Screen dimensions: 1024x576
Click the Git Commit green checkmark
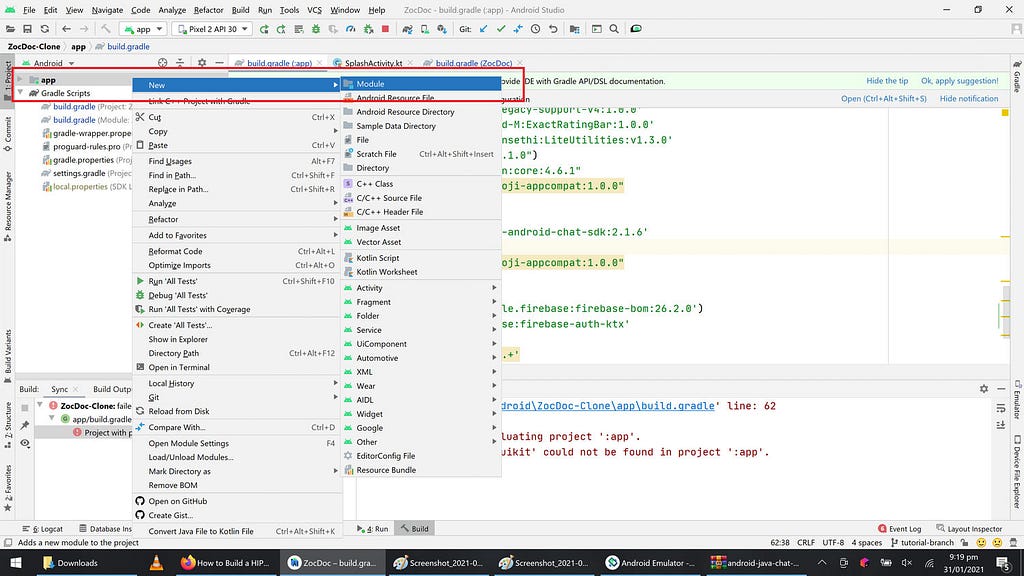click(501, 29)
